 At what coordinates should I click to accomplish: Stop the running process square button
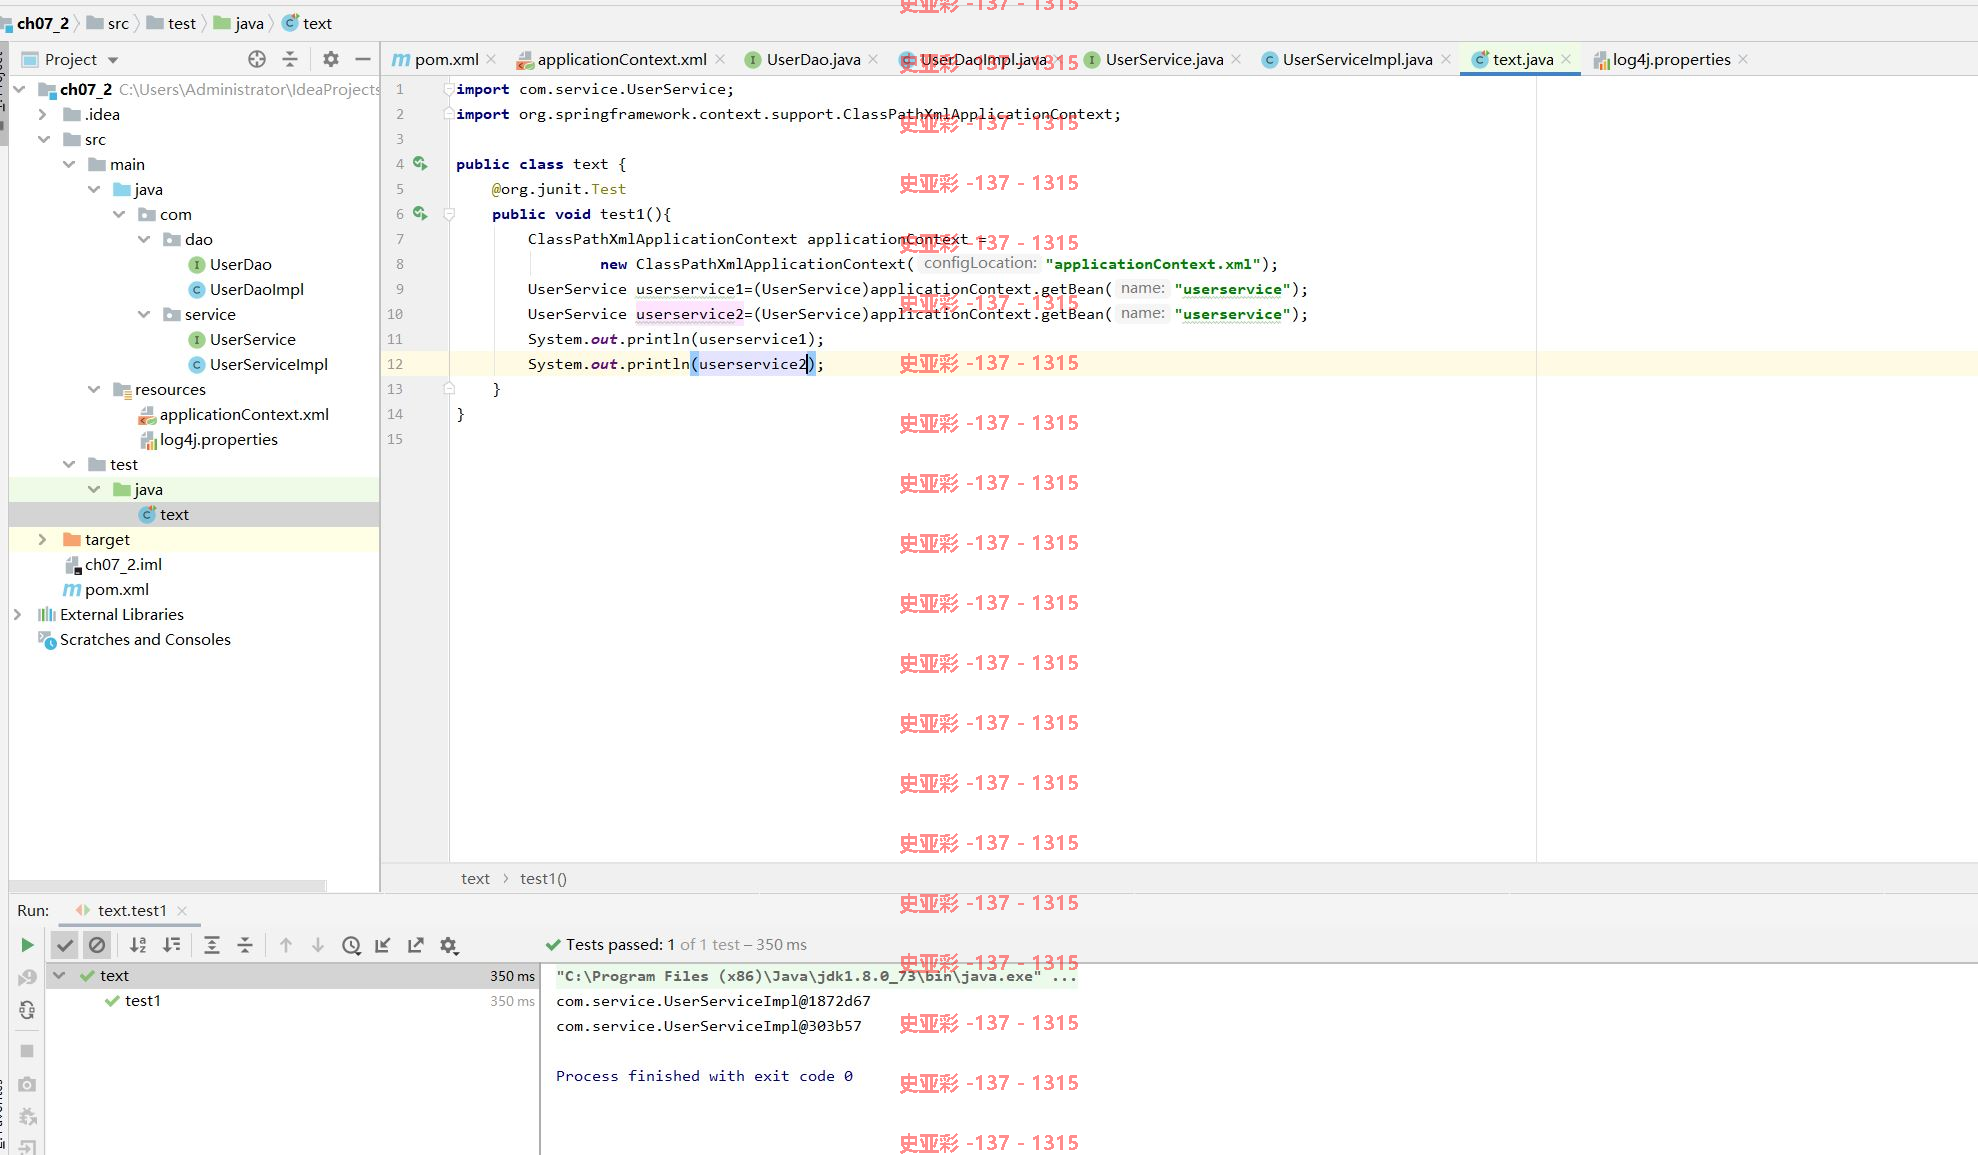[27, 1051]
